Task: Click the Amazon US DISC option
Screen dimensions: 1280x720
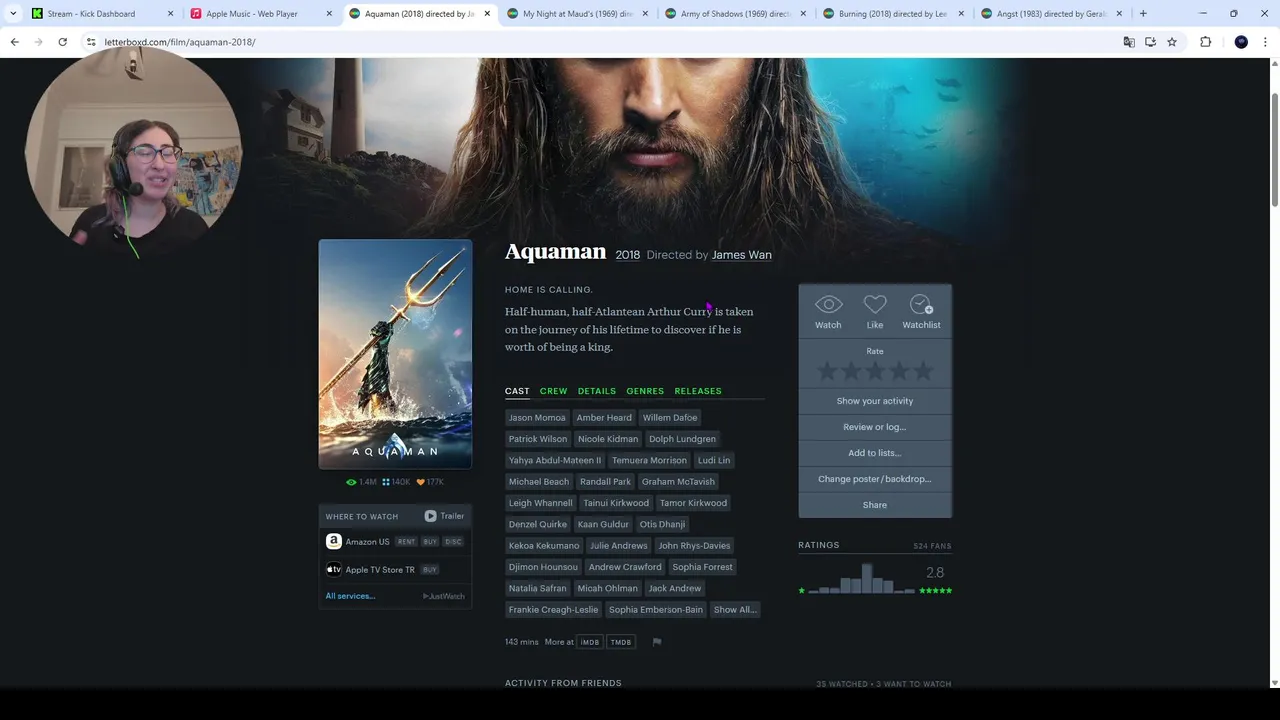Action: point(453,542)
